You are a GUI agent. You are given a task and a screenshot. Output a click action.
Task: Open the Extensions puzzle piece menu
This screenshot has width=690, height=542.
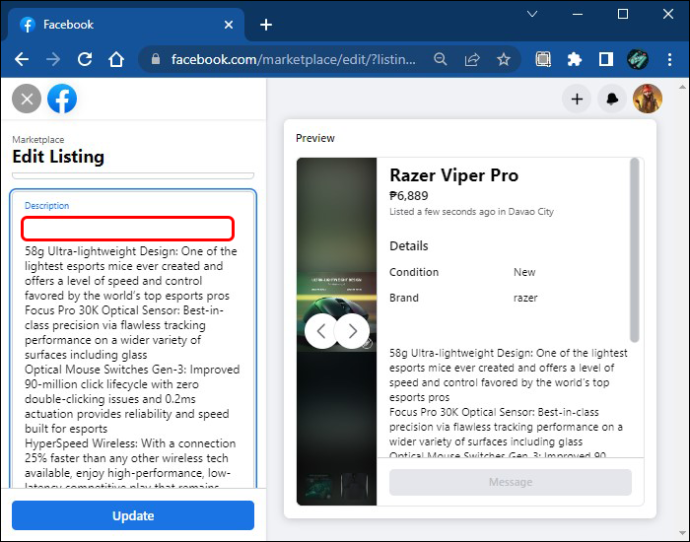(x=574, y=59)
